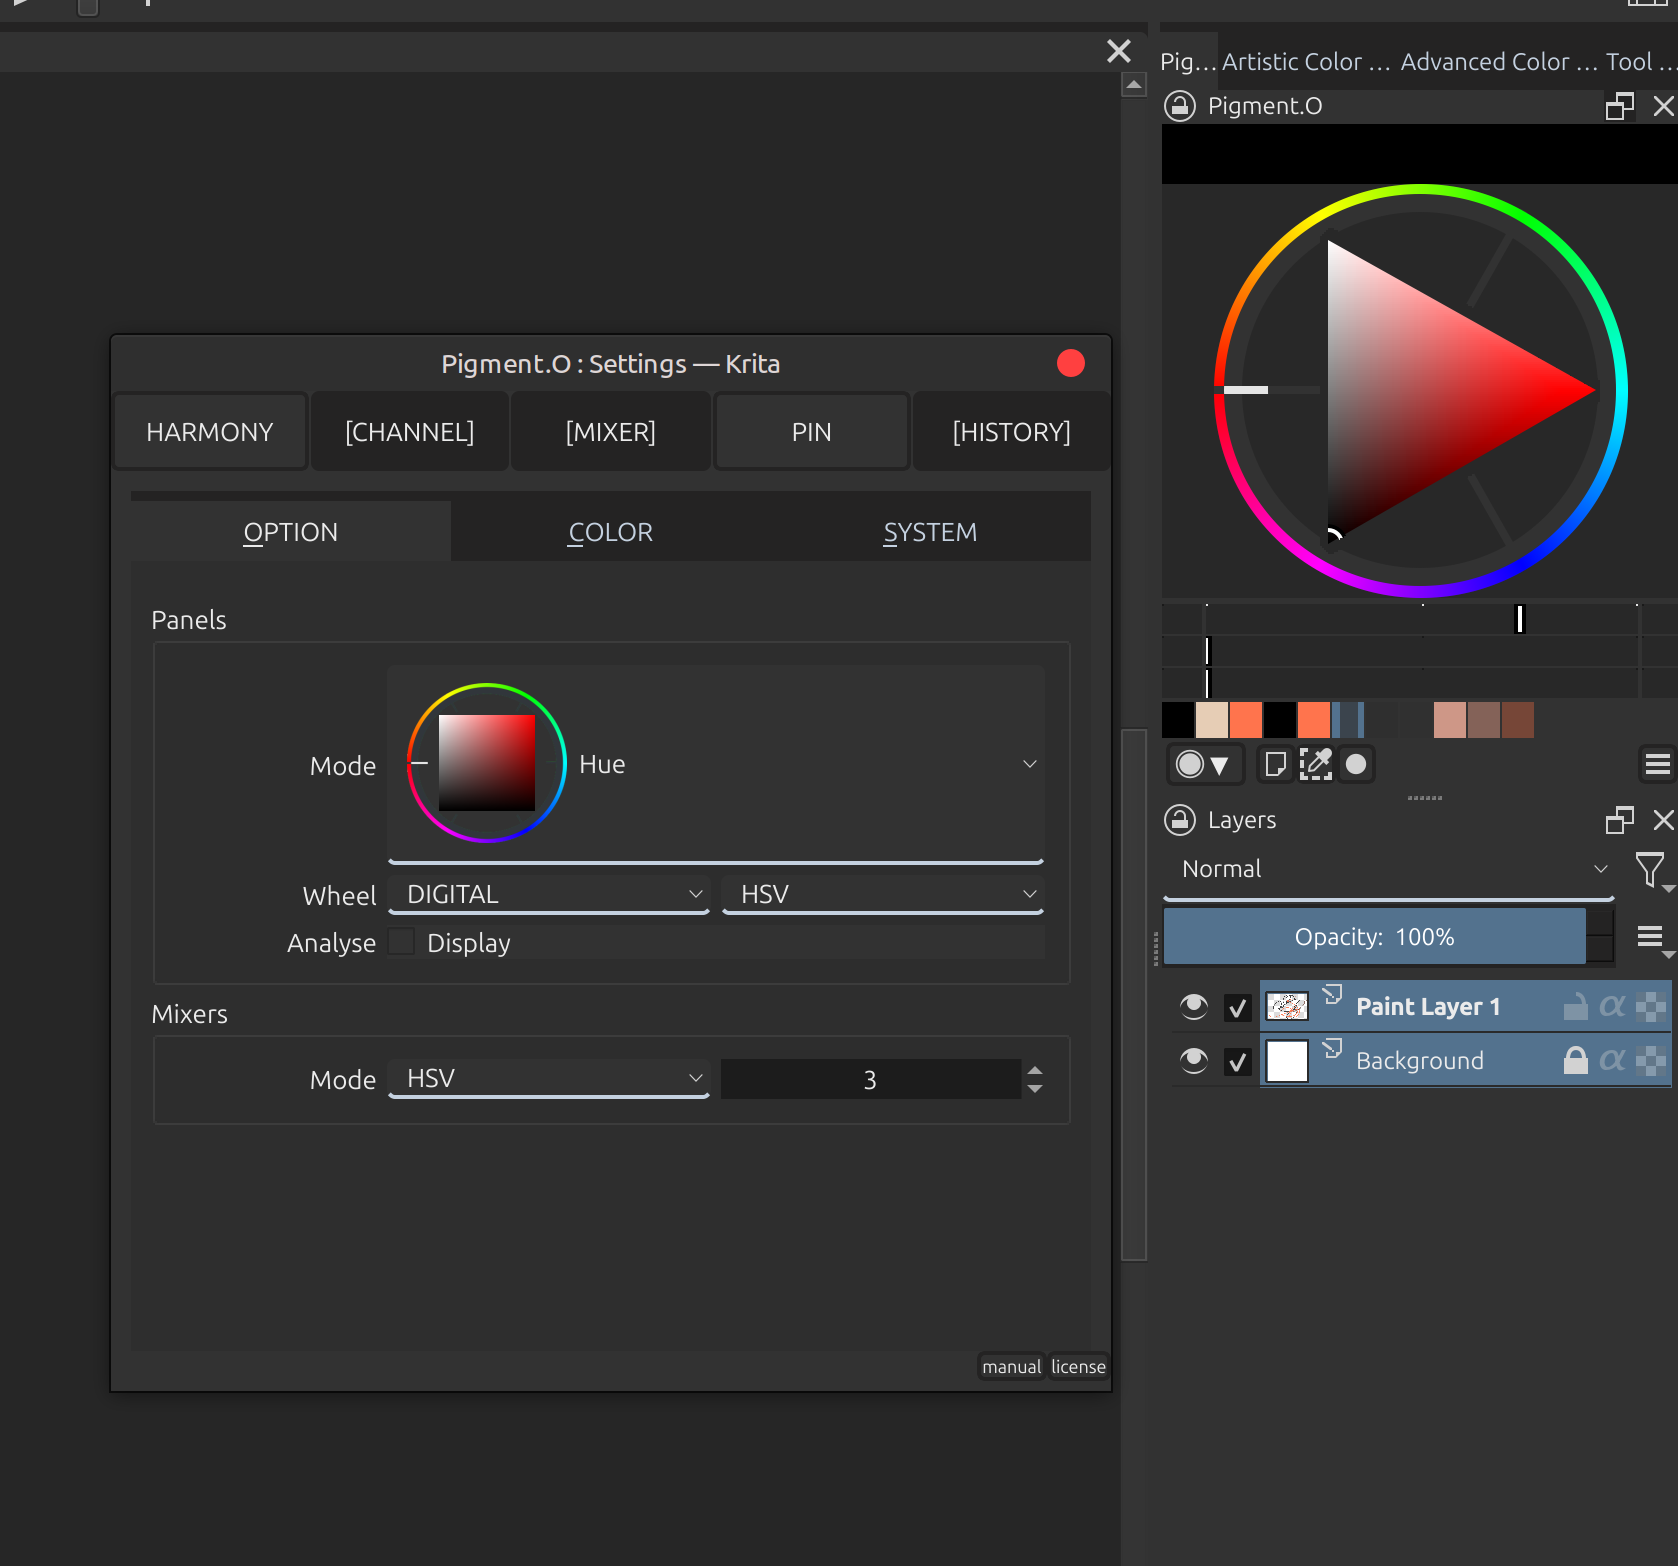Expand the Mixers Mode HSV dropdown
The width and height of the screenshot is (1678, 1566).
[549, 1079]
